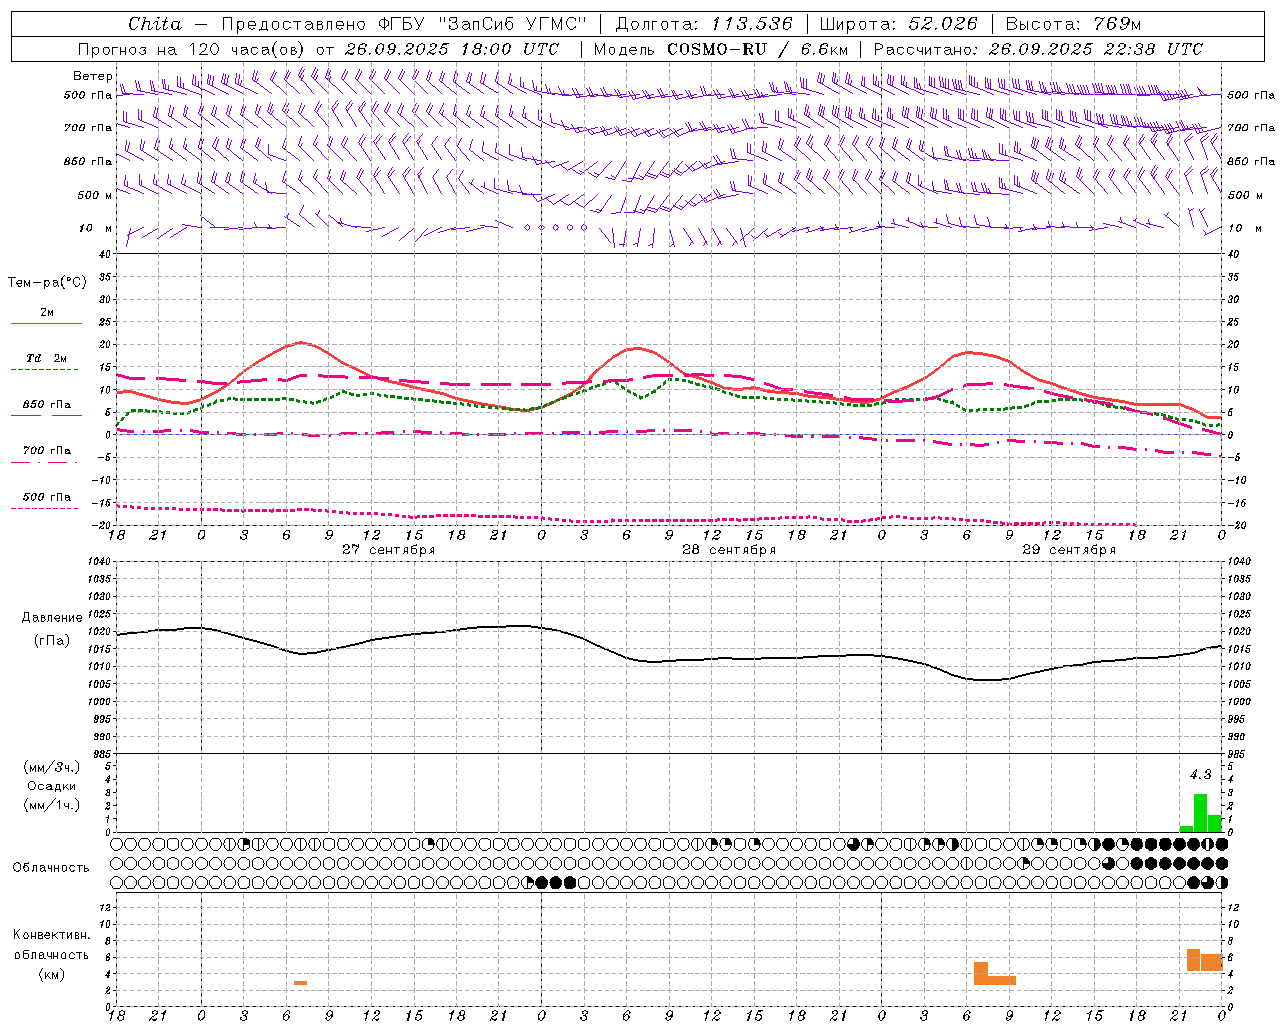Click the Осадки precipitation label

[52, 786]
